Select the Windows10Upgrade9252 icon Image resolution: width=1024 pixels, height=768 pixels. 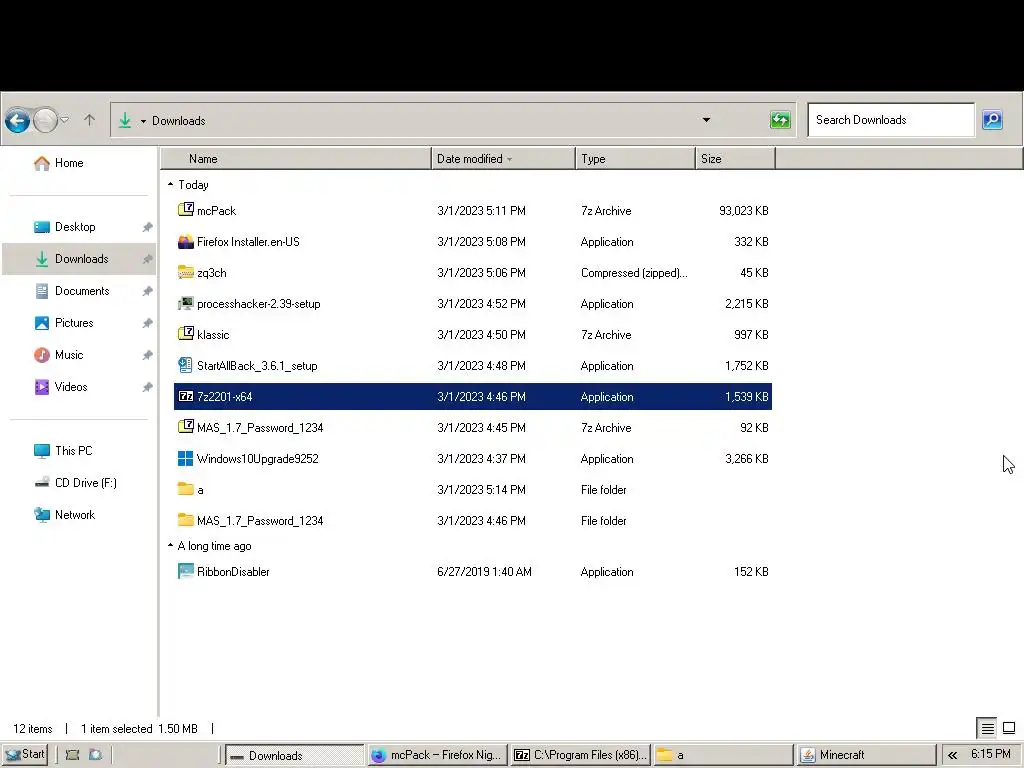coord(185,458)
